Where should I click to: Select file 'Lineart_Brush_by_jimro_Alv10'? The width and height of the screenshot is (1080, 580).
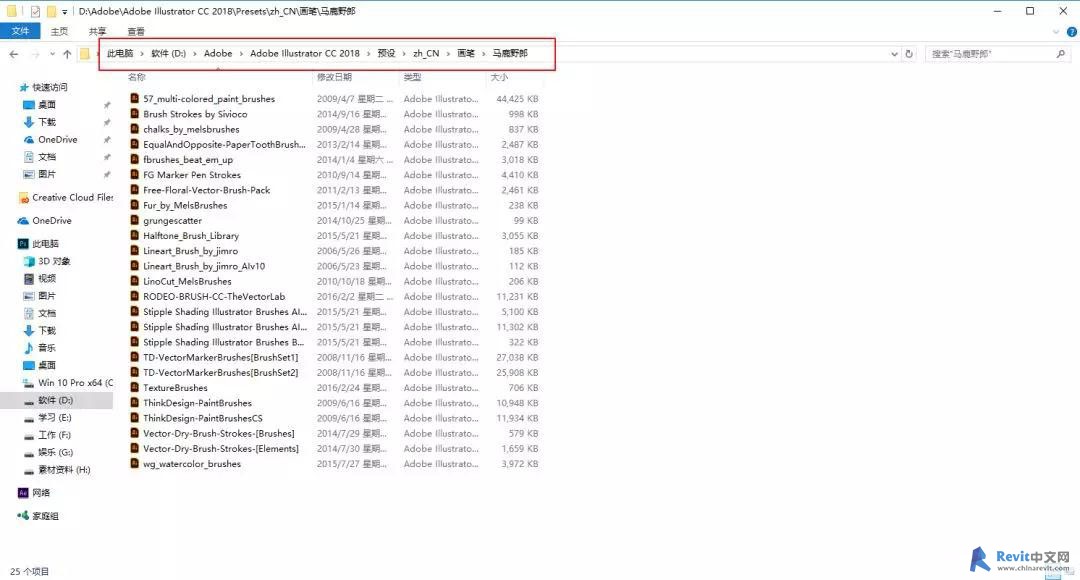click(204, 266)
